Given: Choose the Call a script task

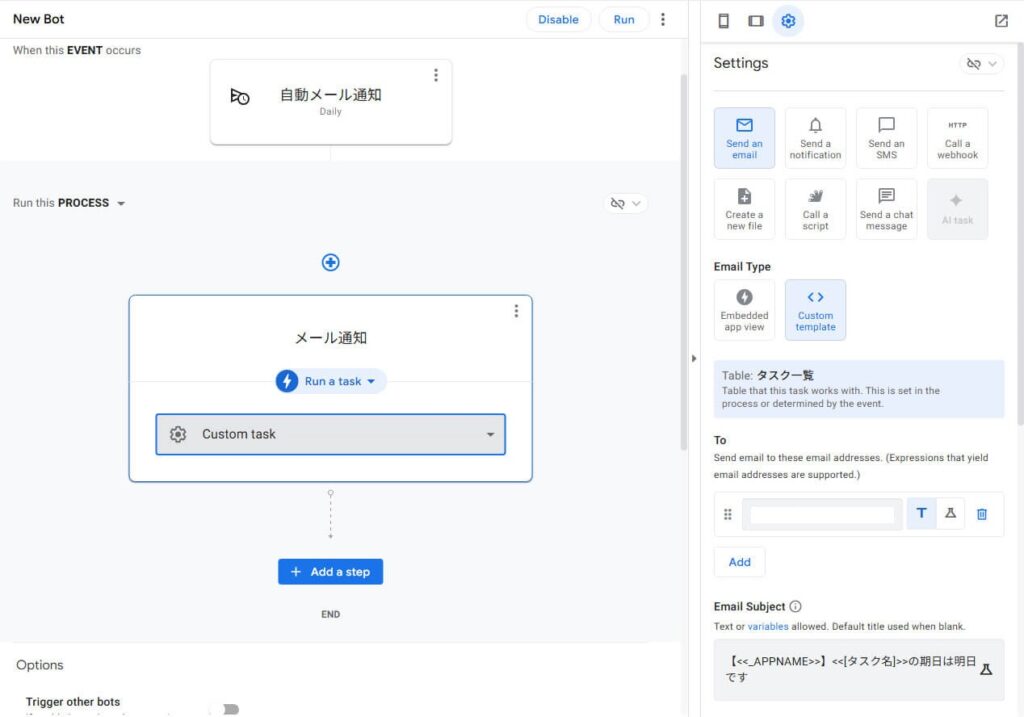Looking at the screenshot, I should pyautogui.click(x=815, y=209).
